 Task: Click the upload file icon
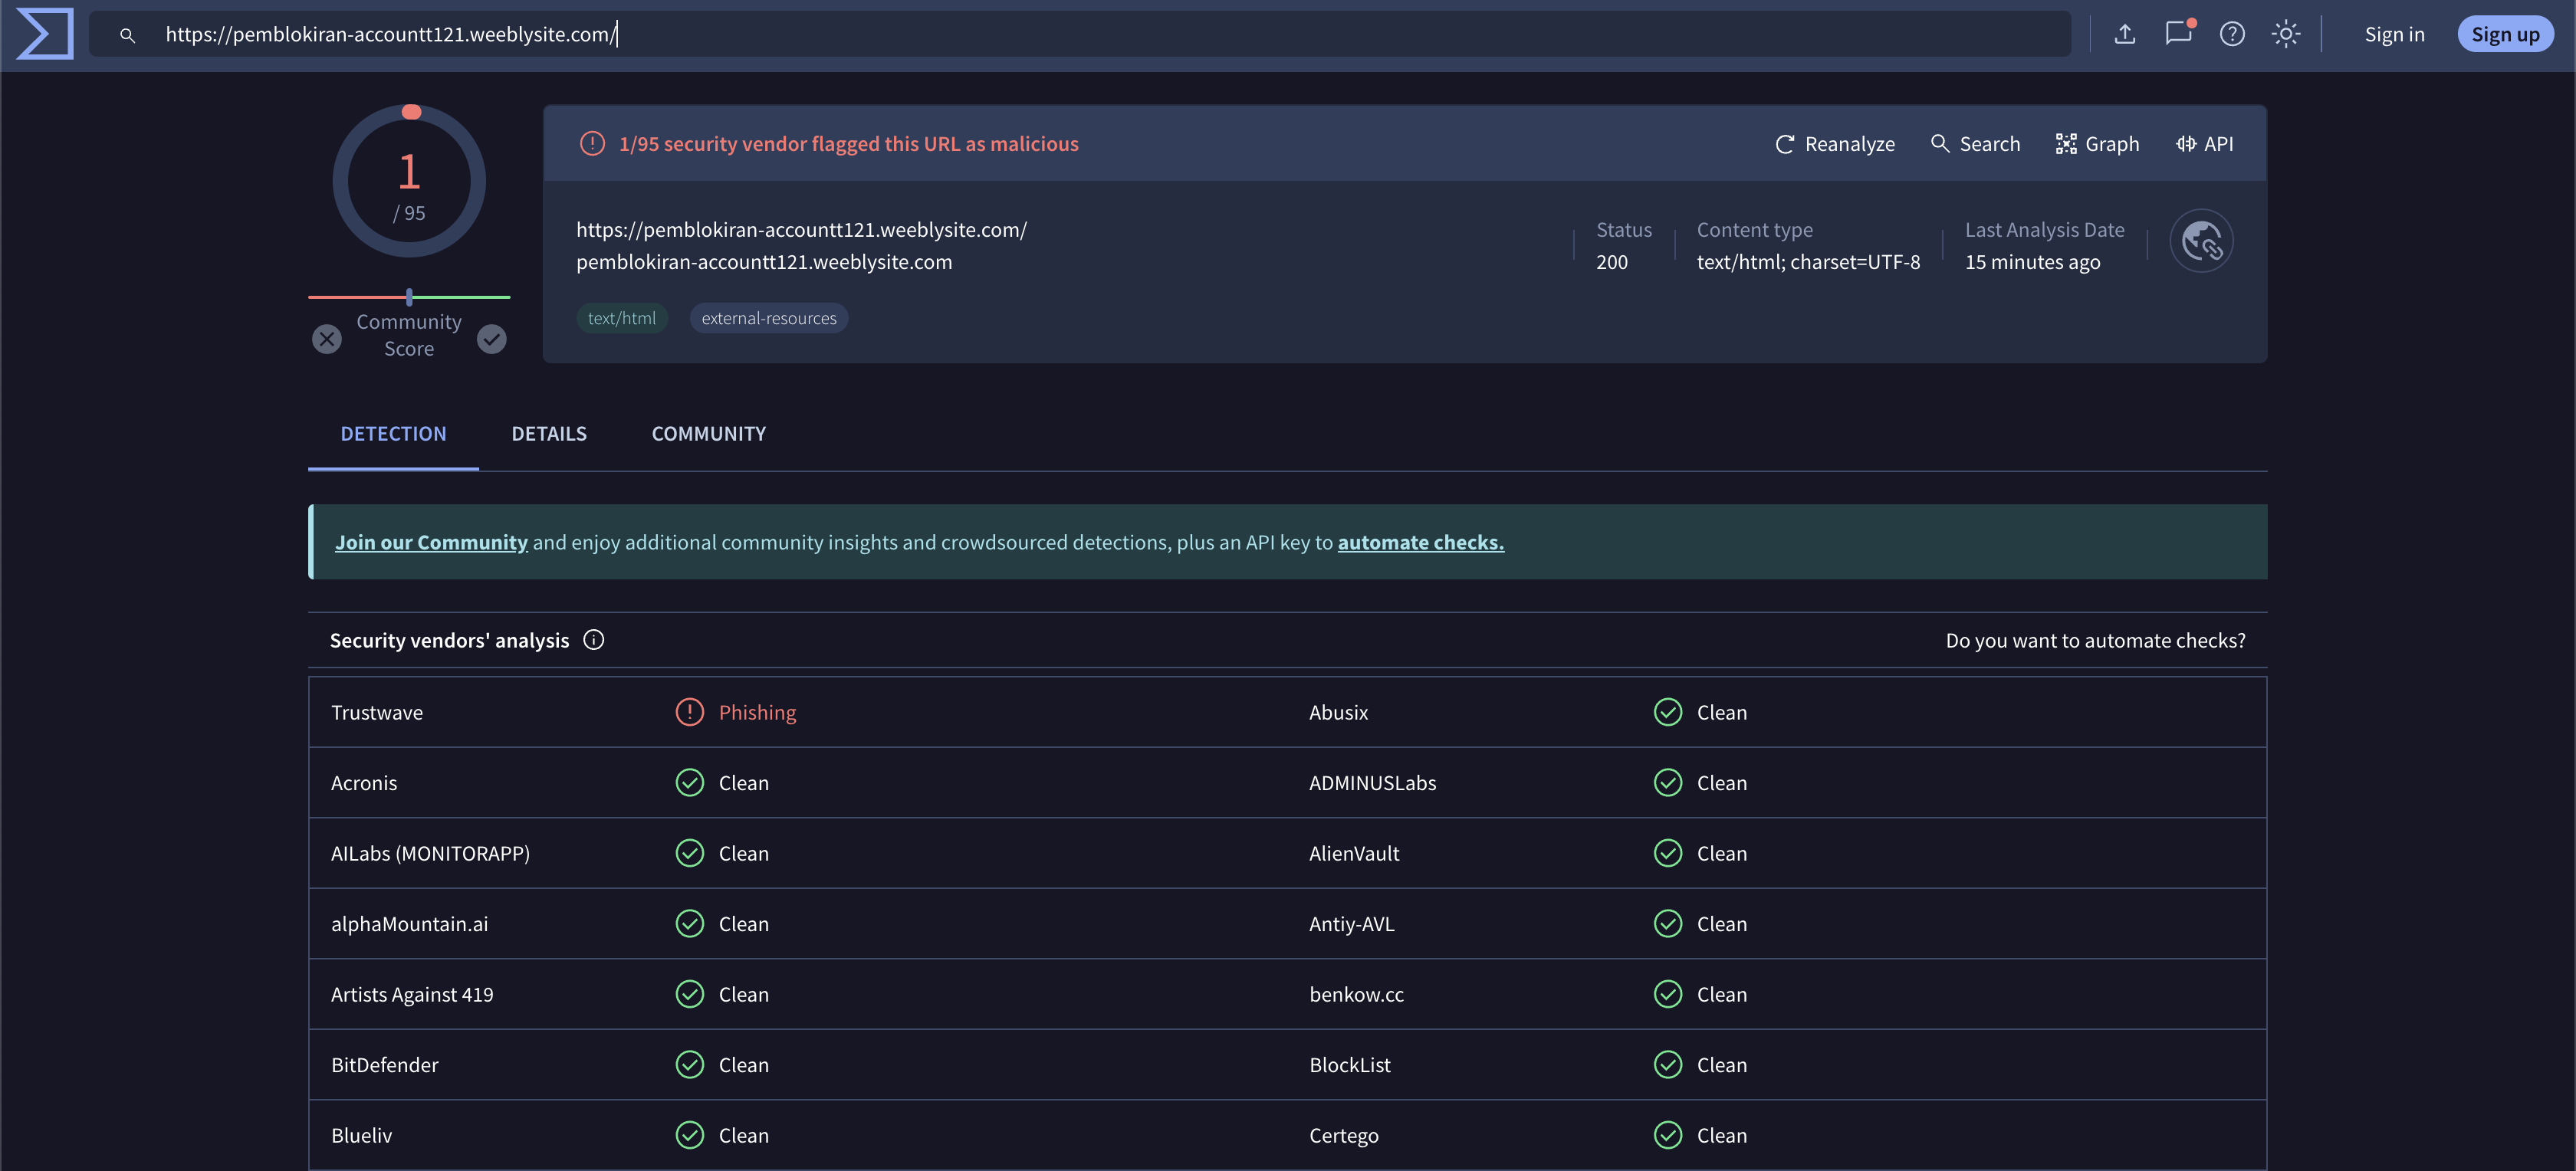click(x=2125, y=34)
